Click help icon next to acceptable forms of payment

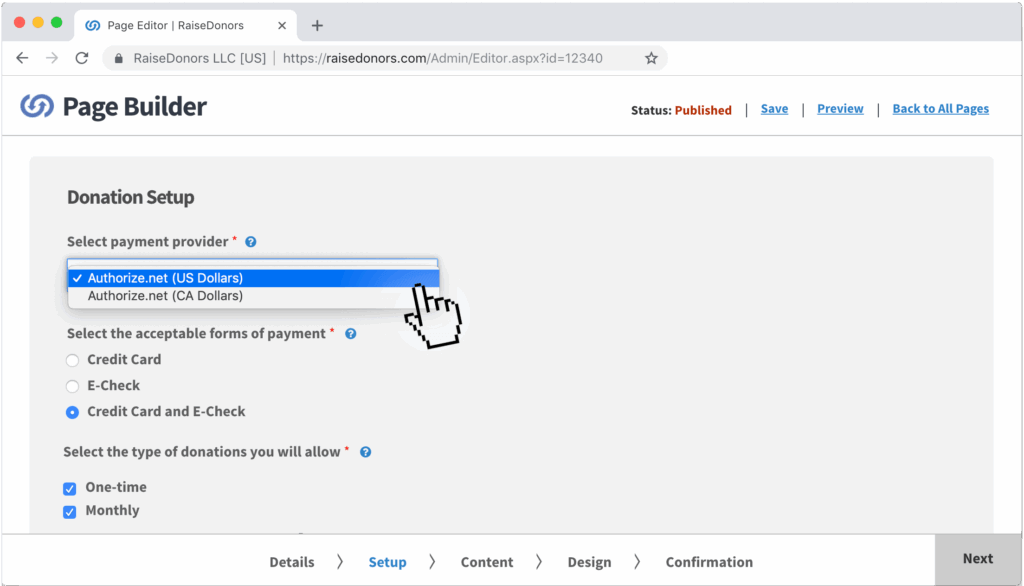pyautogui.click(x=351, y=334)
